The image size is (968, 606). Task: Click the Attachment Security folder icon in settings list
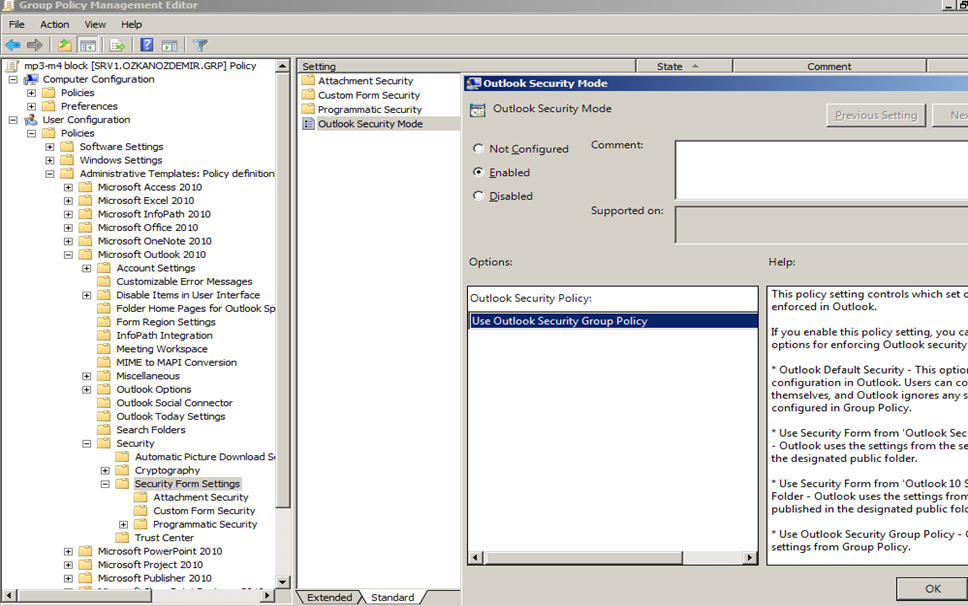point(308,81)
